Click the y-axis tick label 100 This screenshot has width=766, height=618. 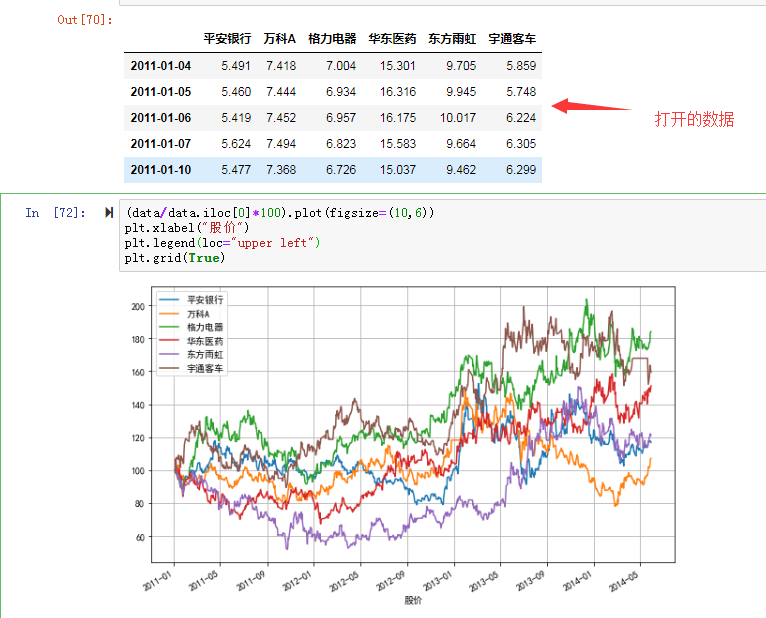(138, 470)
